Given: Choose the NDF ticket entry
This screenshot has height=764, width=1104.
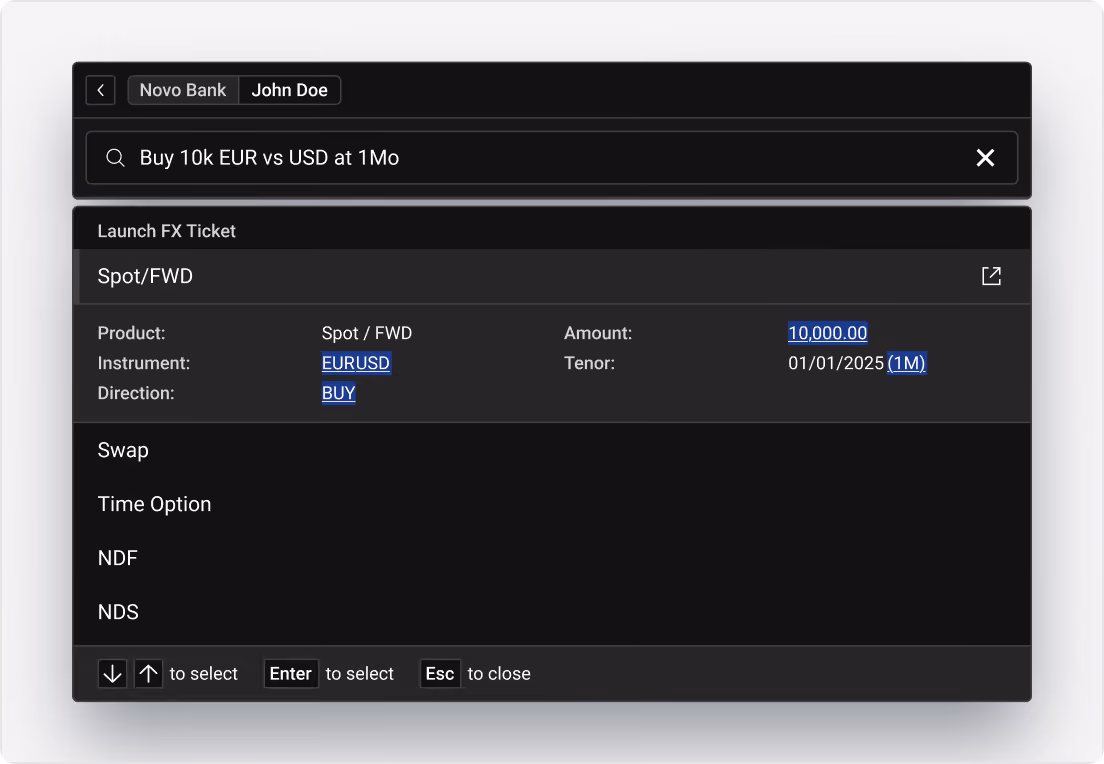Looking at the screenshot, I should [x=552, y=558].
